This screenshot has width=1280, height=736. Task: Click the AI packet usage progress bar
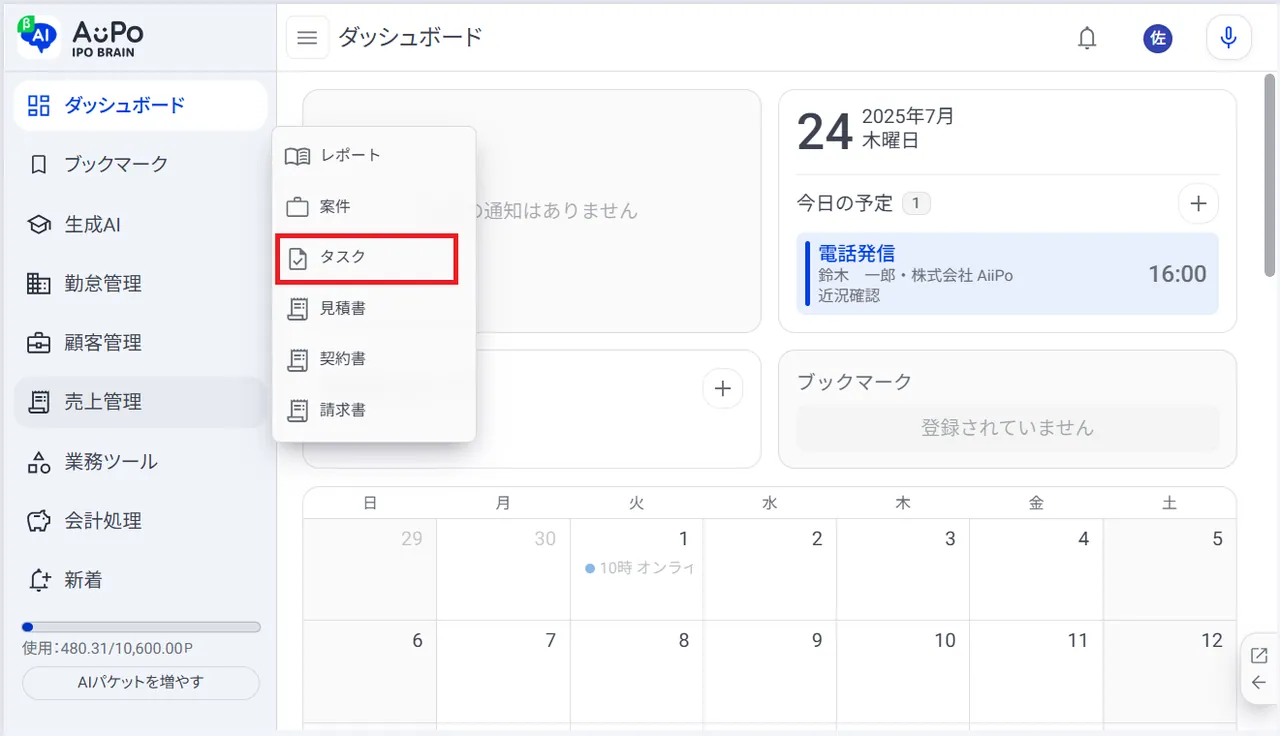(x=141, y=627)
